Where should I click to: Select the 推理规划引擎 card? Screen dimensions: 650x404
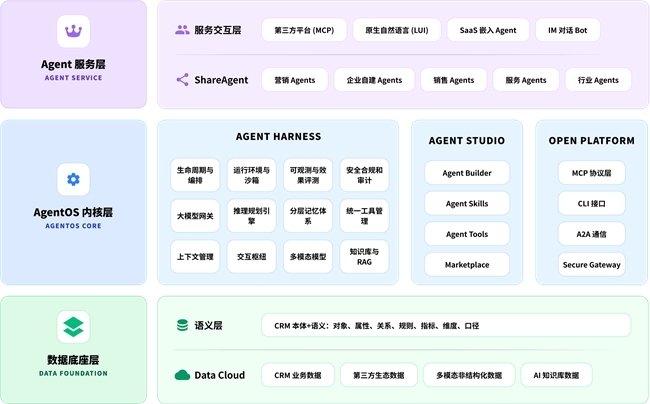252,216
